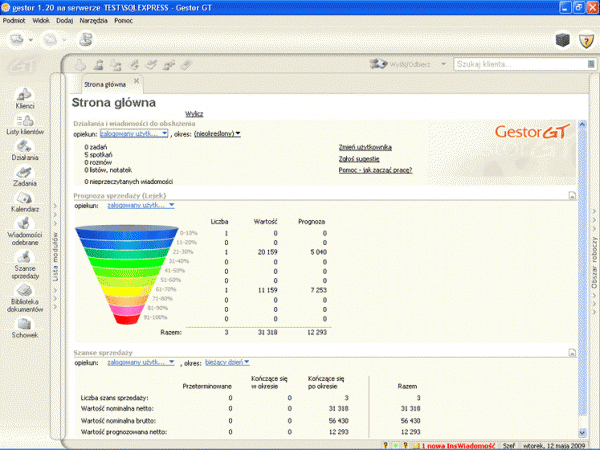Open the Zadania module
This screenshot has height=450, width=600.
coord(25,176)
